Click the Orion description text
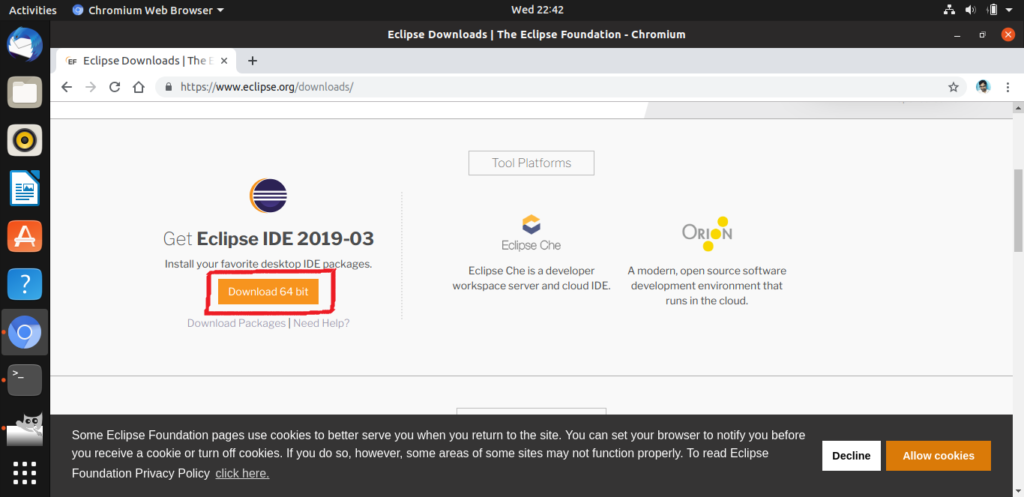 [707, 286]
